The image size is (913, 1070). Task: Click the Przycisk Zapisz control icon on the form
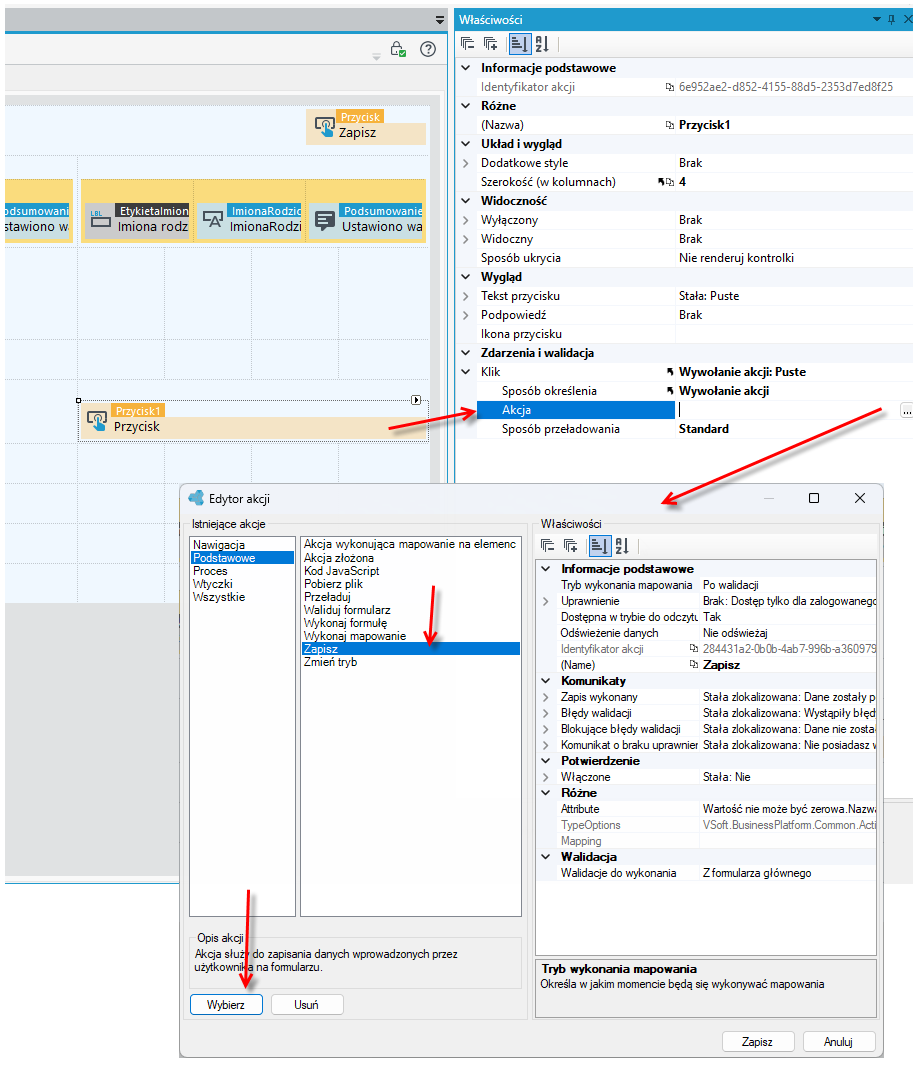point(324,126)
